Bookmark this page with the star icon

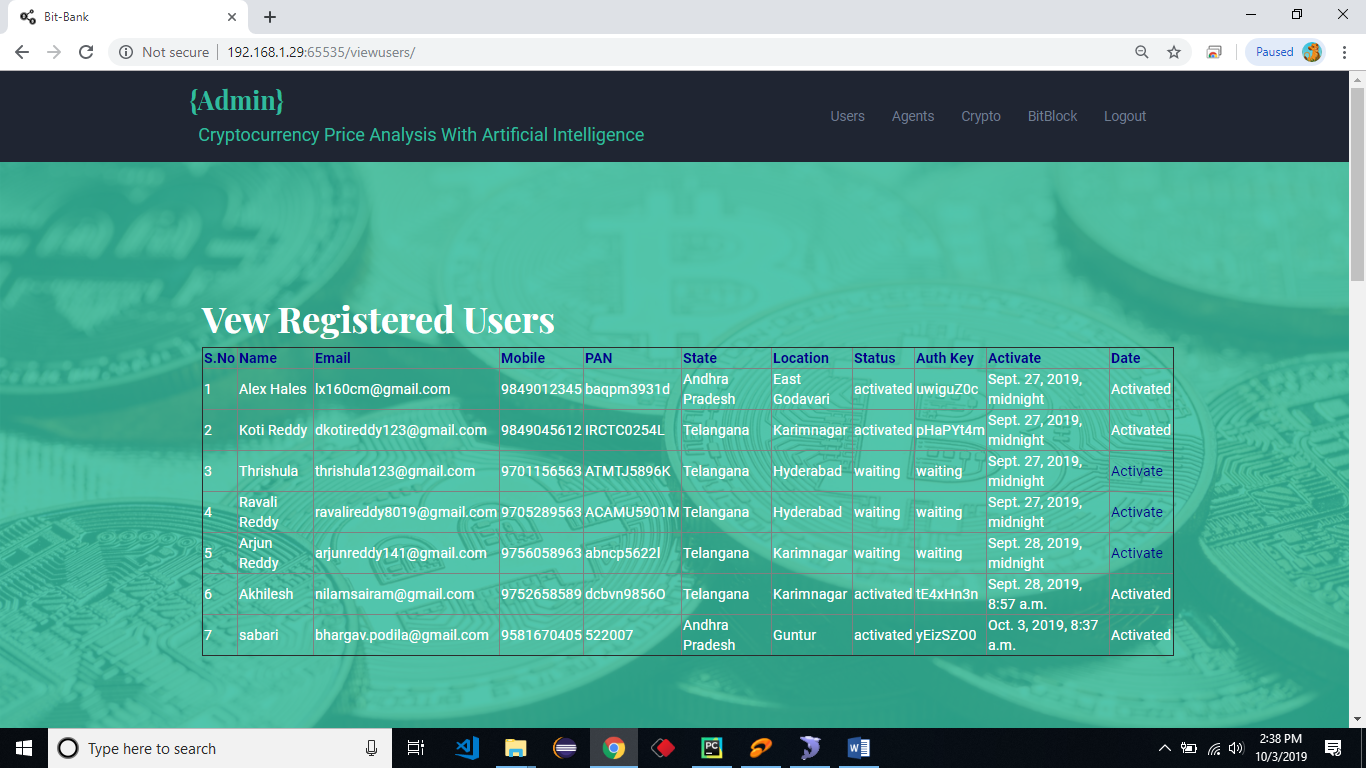coord(1174,52)
